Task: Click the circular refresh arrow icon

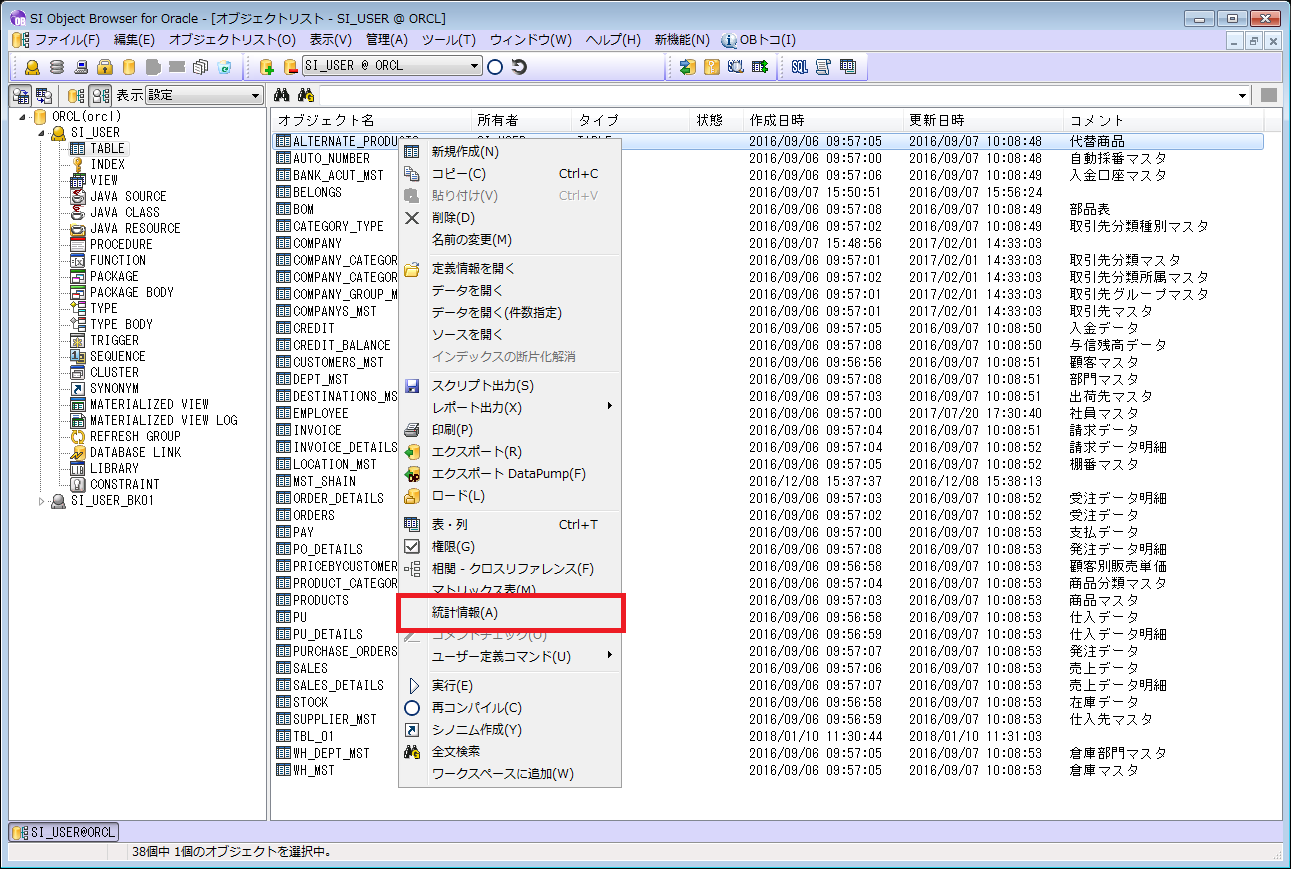Action: 519,67
